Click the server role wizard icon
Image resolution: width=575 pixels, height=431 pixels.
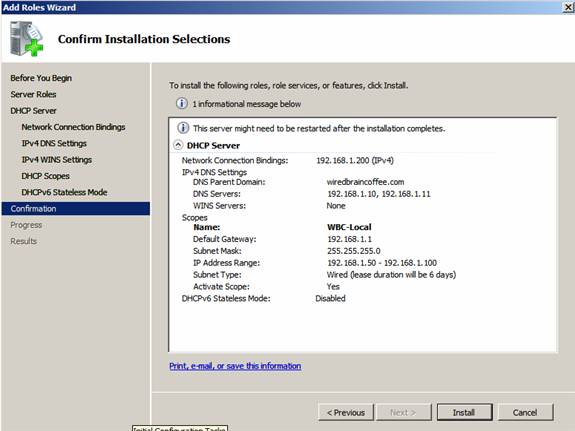pos(26,39)
